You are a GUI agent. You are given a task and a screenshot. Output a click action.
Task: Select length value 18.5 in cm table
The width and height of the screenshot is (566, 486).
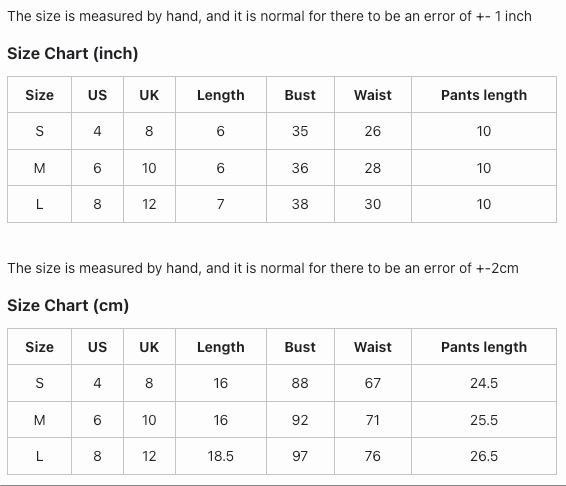(221, 456)
